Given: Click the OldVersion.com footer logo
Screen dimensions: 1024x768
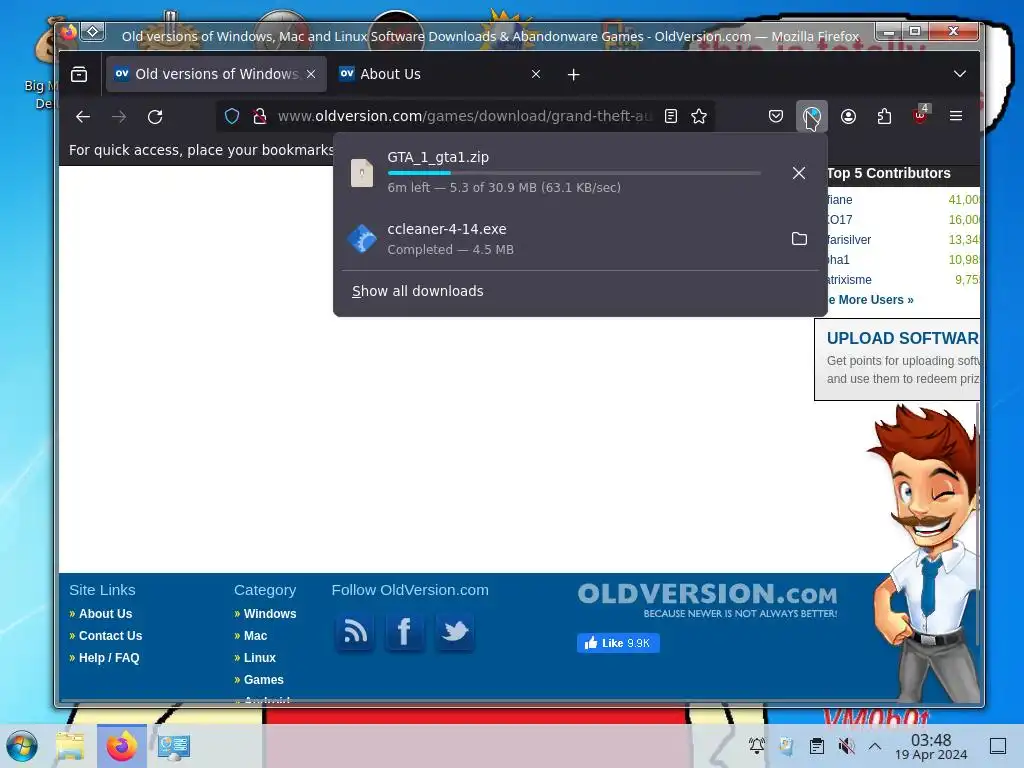Looking at the screenshot, I should 707,600.
